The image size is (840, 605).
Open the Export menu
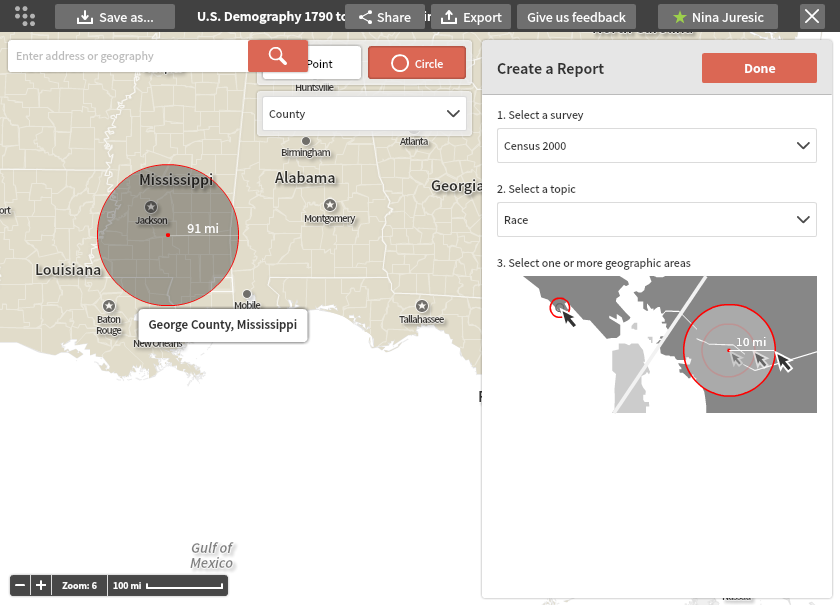471,17
